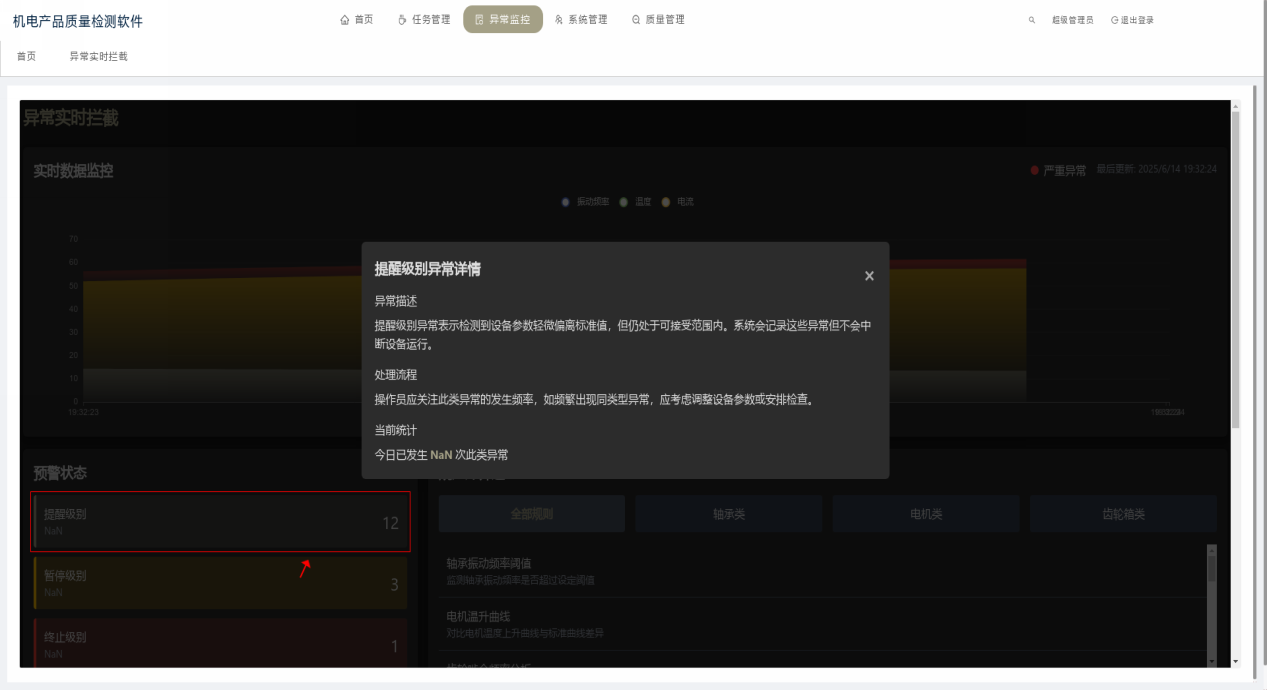
Task: Click the 任务管理 menu icon
Action: click(402, 19)
